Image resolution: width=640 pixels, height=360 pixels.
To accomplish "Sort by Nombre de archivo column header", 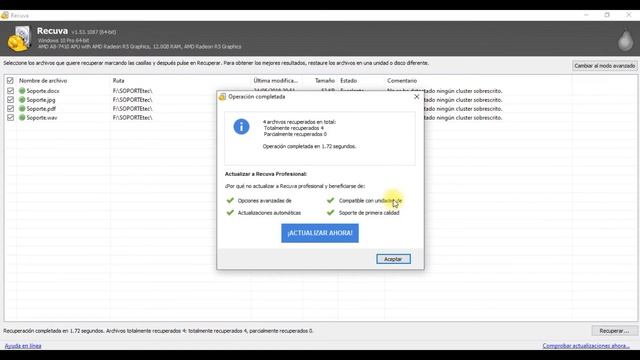I will (43, 81).
